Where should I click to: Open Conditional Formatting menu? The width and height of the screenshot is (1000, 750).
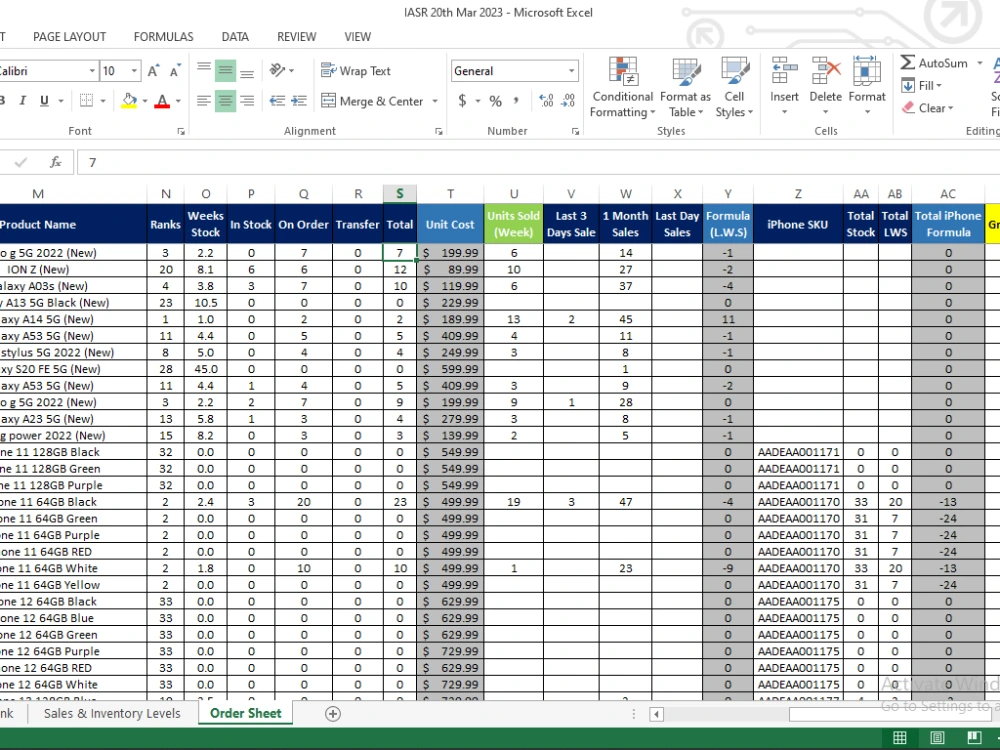pyautogui.click(x=622, y=87)
